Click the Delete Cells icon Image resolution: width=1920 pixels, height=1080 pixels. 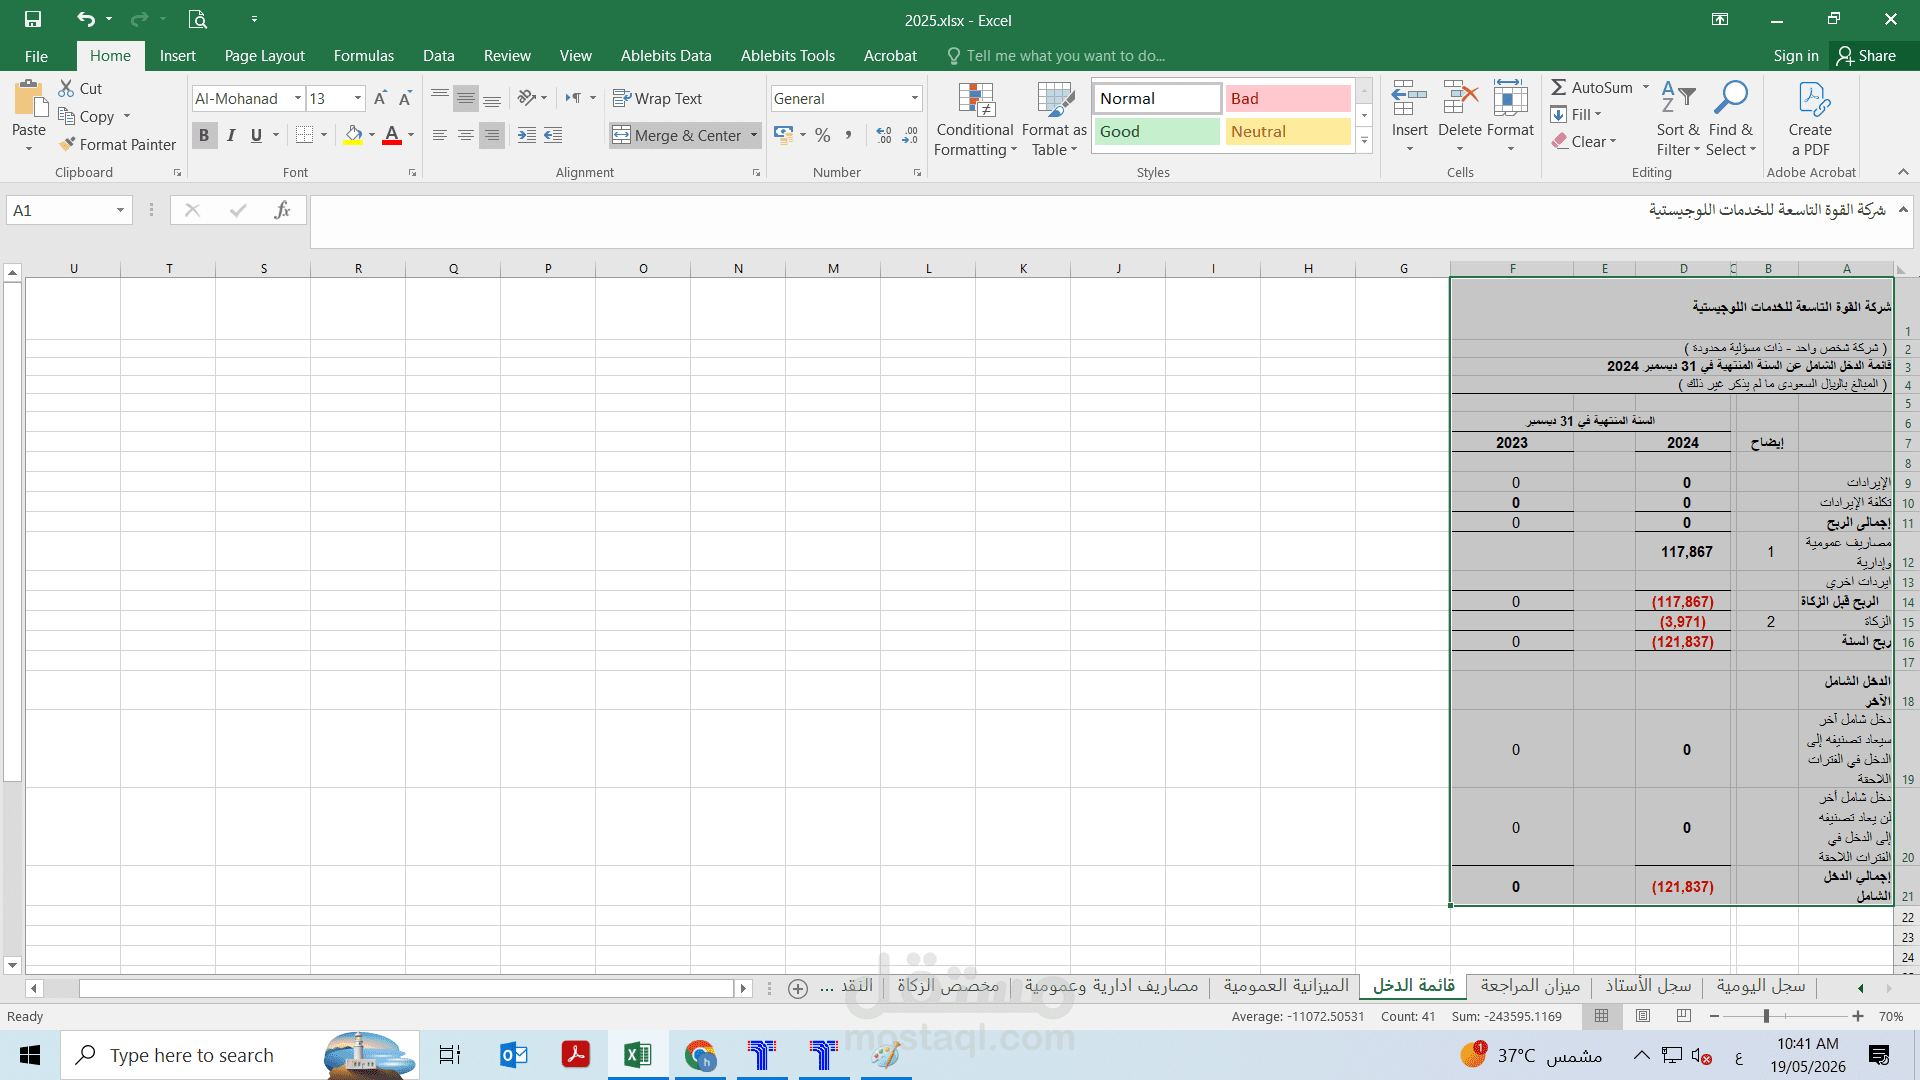[x=1460, y=99]
